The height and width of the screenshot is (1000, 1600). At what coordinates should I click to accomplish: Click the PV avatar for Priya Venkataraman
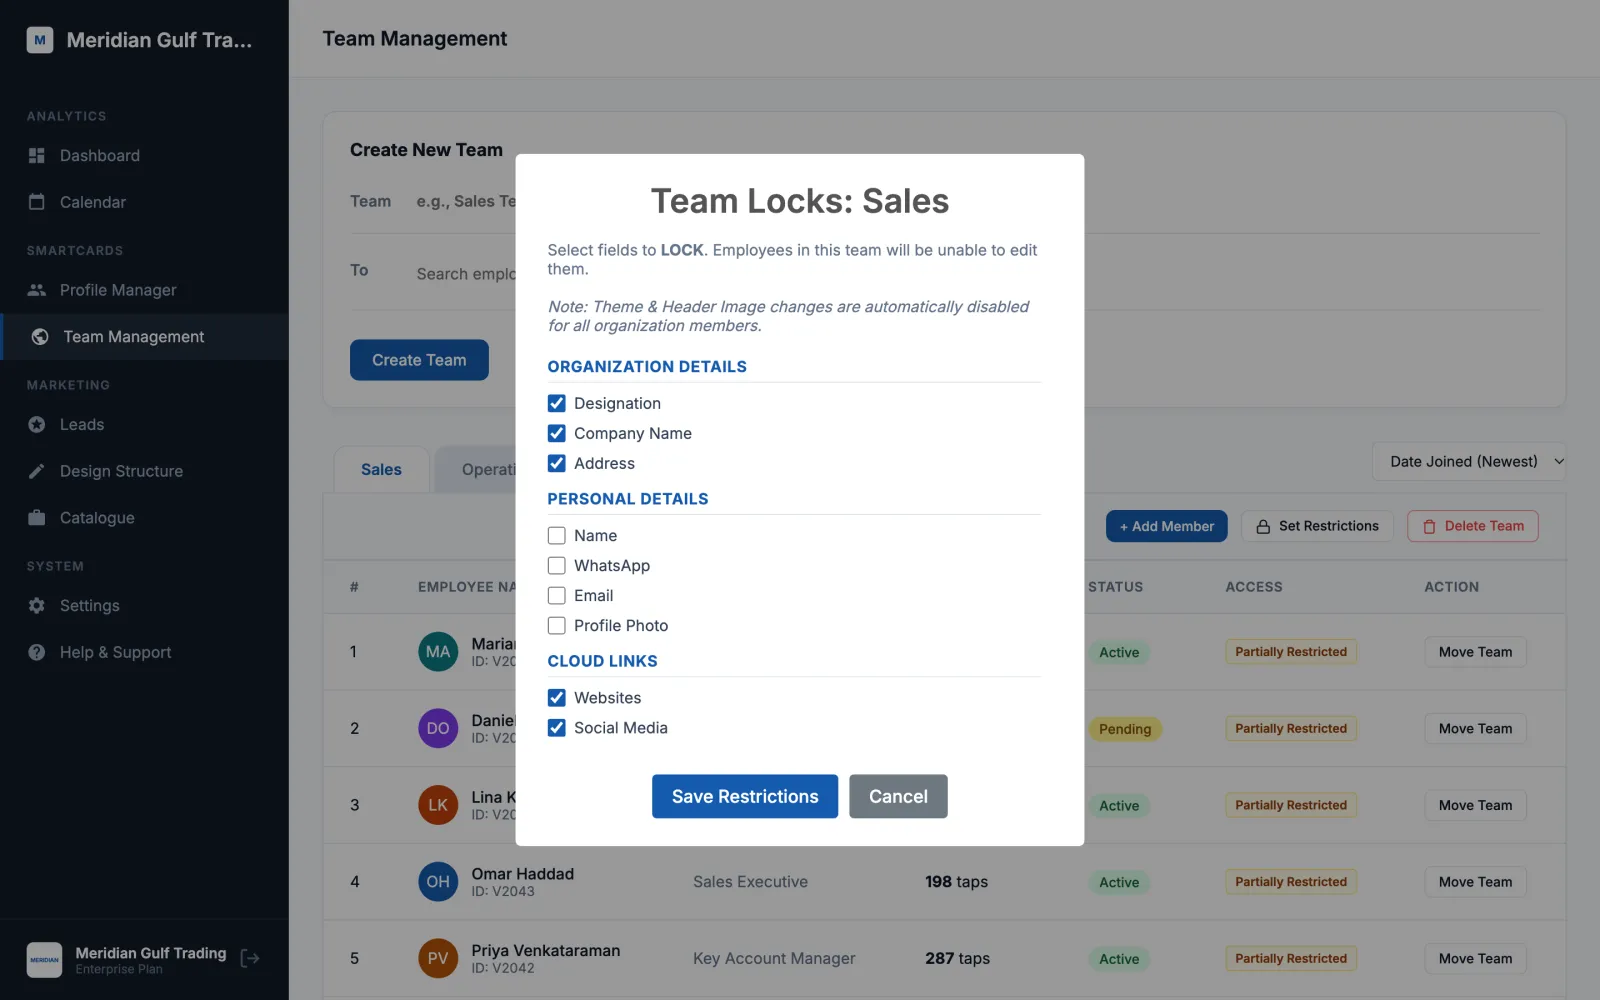point(438,958)
